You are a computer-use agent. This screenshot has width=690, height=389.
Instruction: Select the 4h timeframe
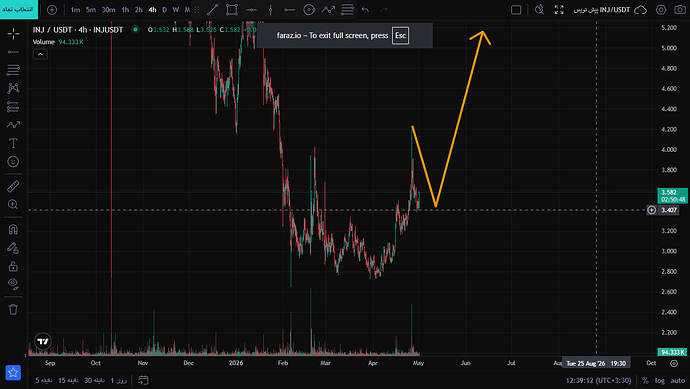[x=152, y=10]
